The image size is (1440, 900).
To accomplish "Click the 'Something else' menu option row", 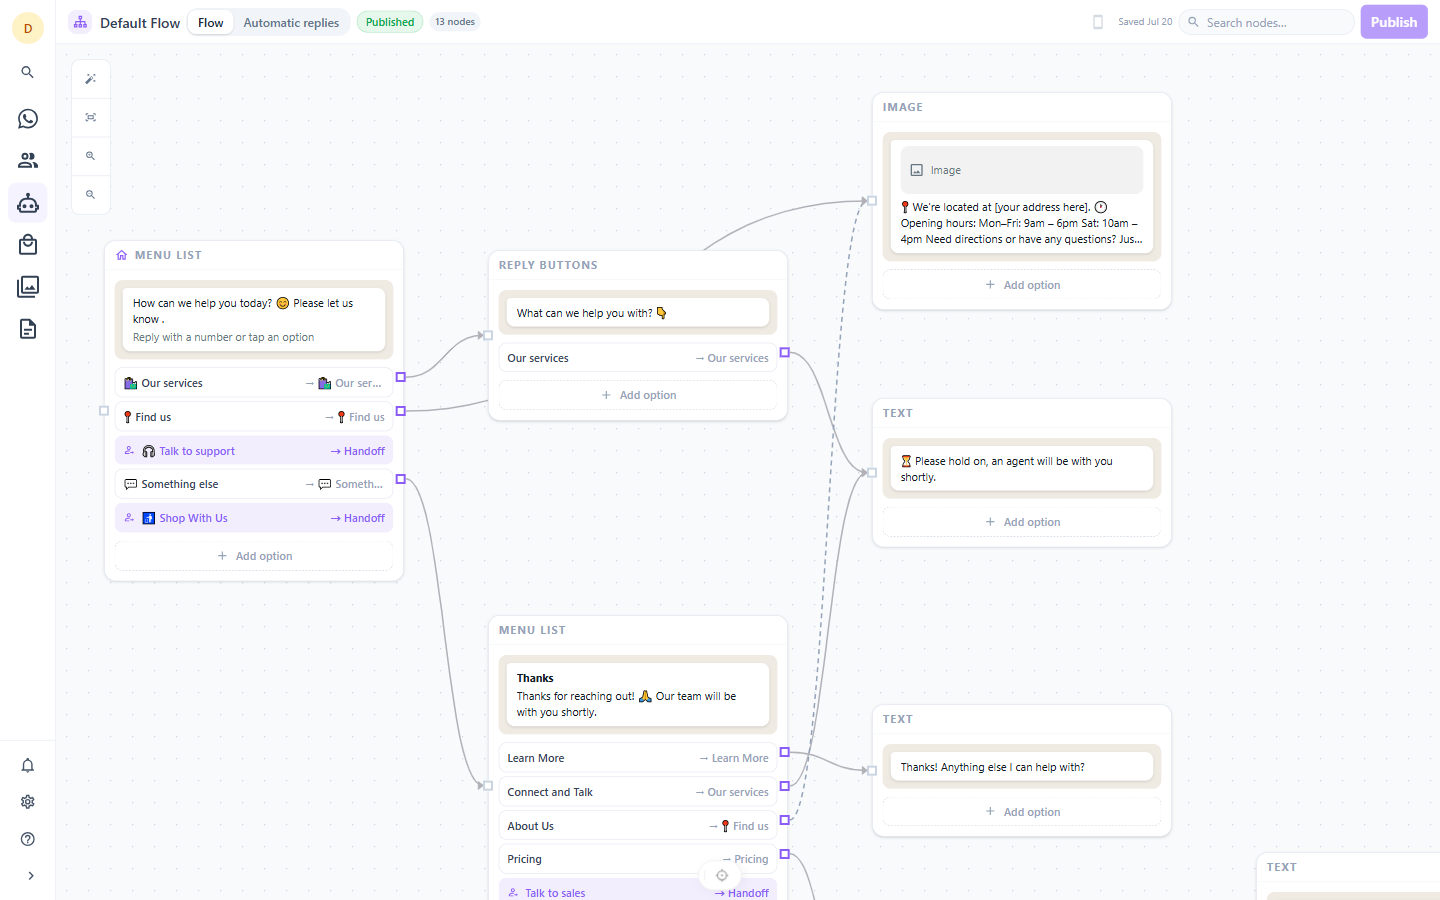I will (x=254, y=484).
